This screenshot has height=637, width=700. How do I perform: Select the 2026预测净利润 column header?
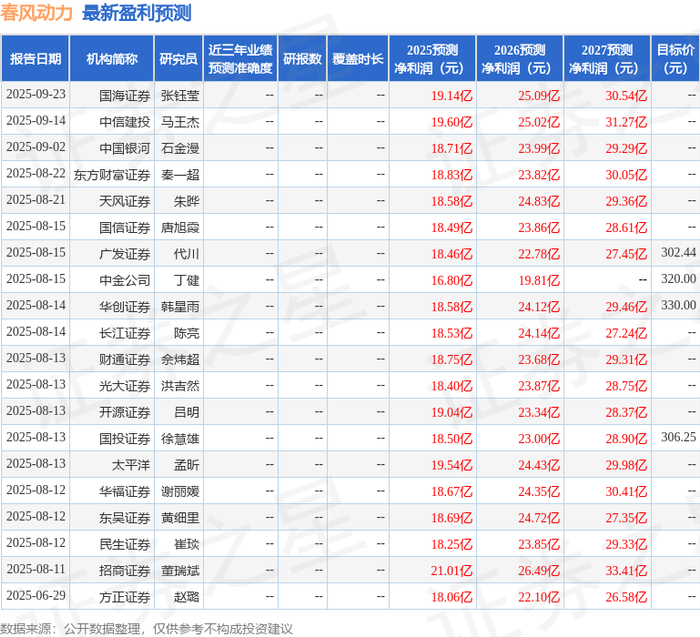[x=520, y=58]
